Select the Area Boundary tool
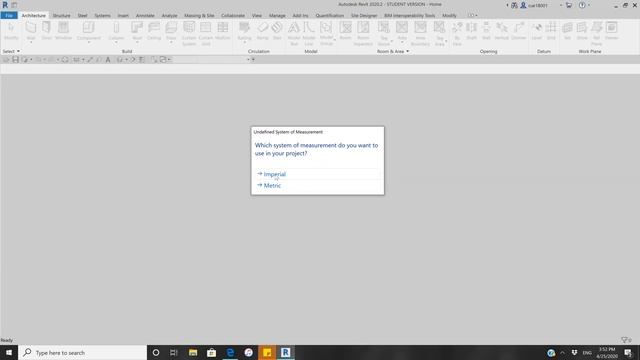 click(420, 33)
